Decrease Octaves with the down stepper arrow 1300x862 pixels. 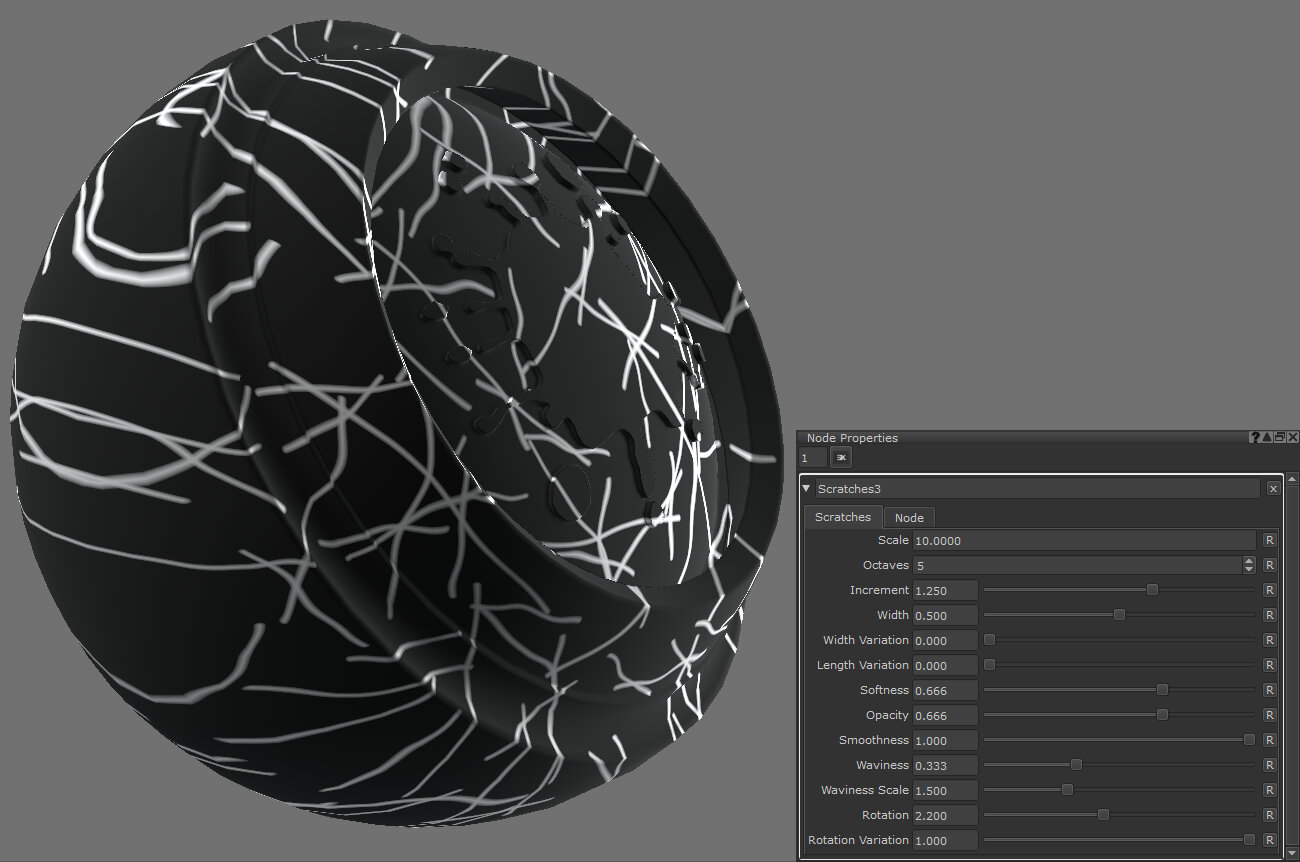coord(1248,570)
